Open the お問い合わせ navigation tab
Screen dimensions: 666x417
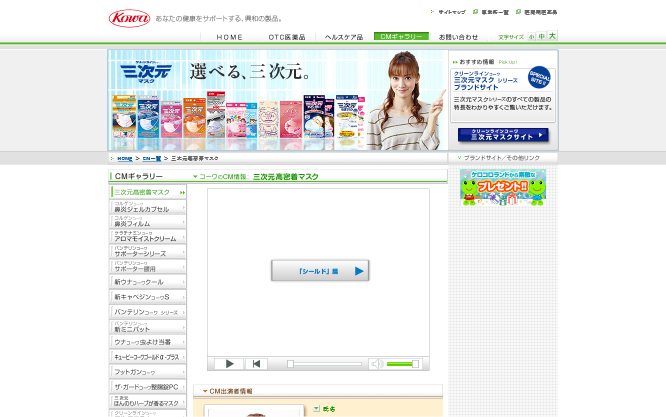coord(458,37)
